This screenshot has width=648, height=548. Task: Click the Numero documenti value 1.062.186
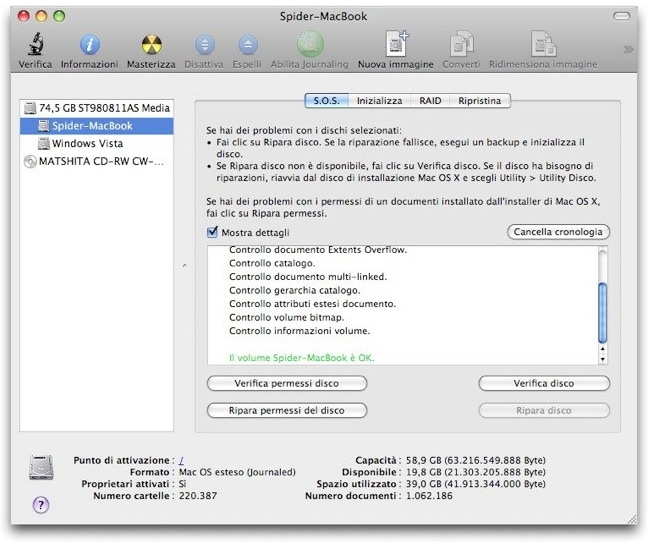coord(429,496)
